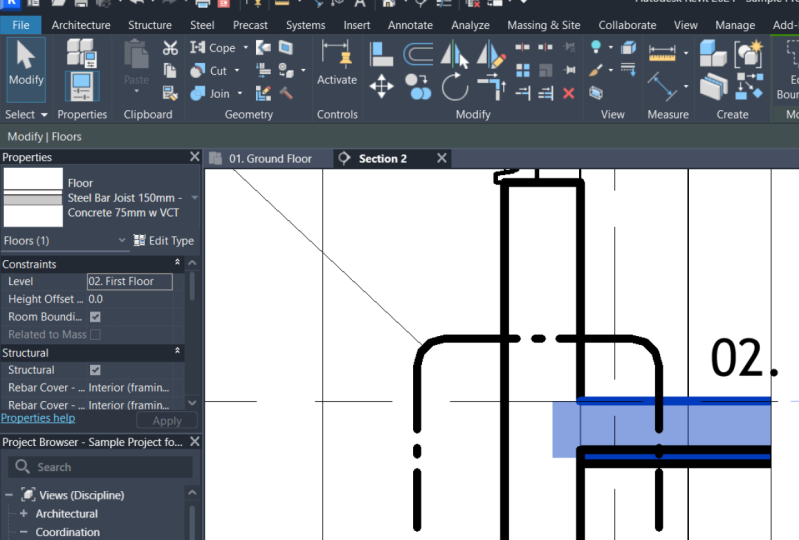
Task: Open the Join geometry dropdown arrow
Action: pos(240,93)
